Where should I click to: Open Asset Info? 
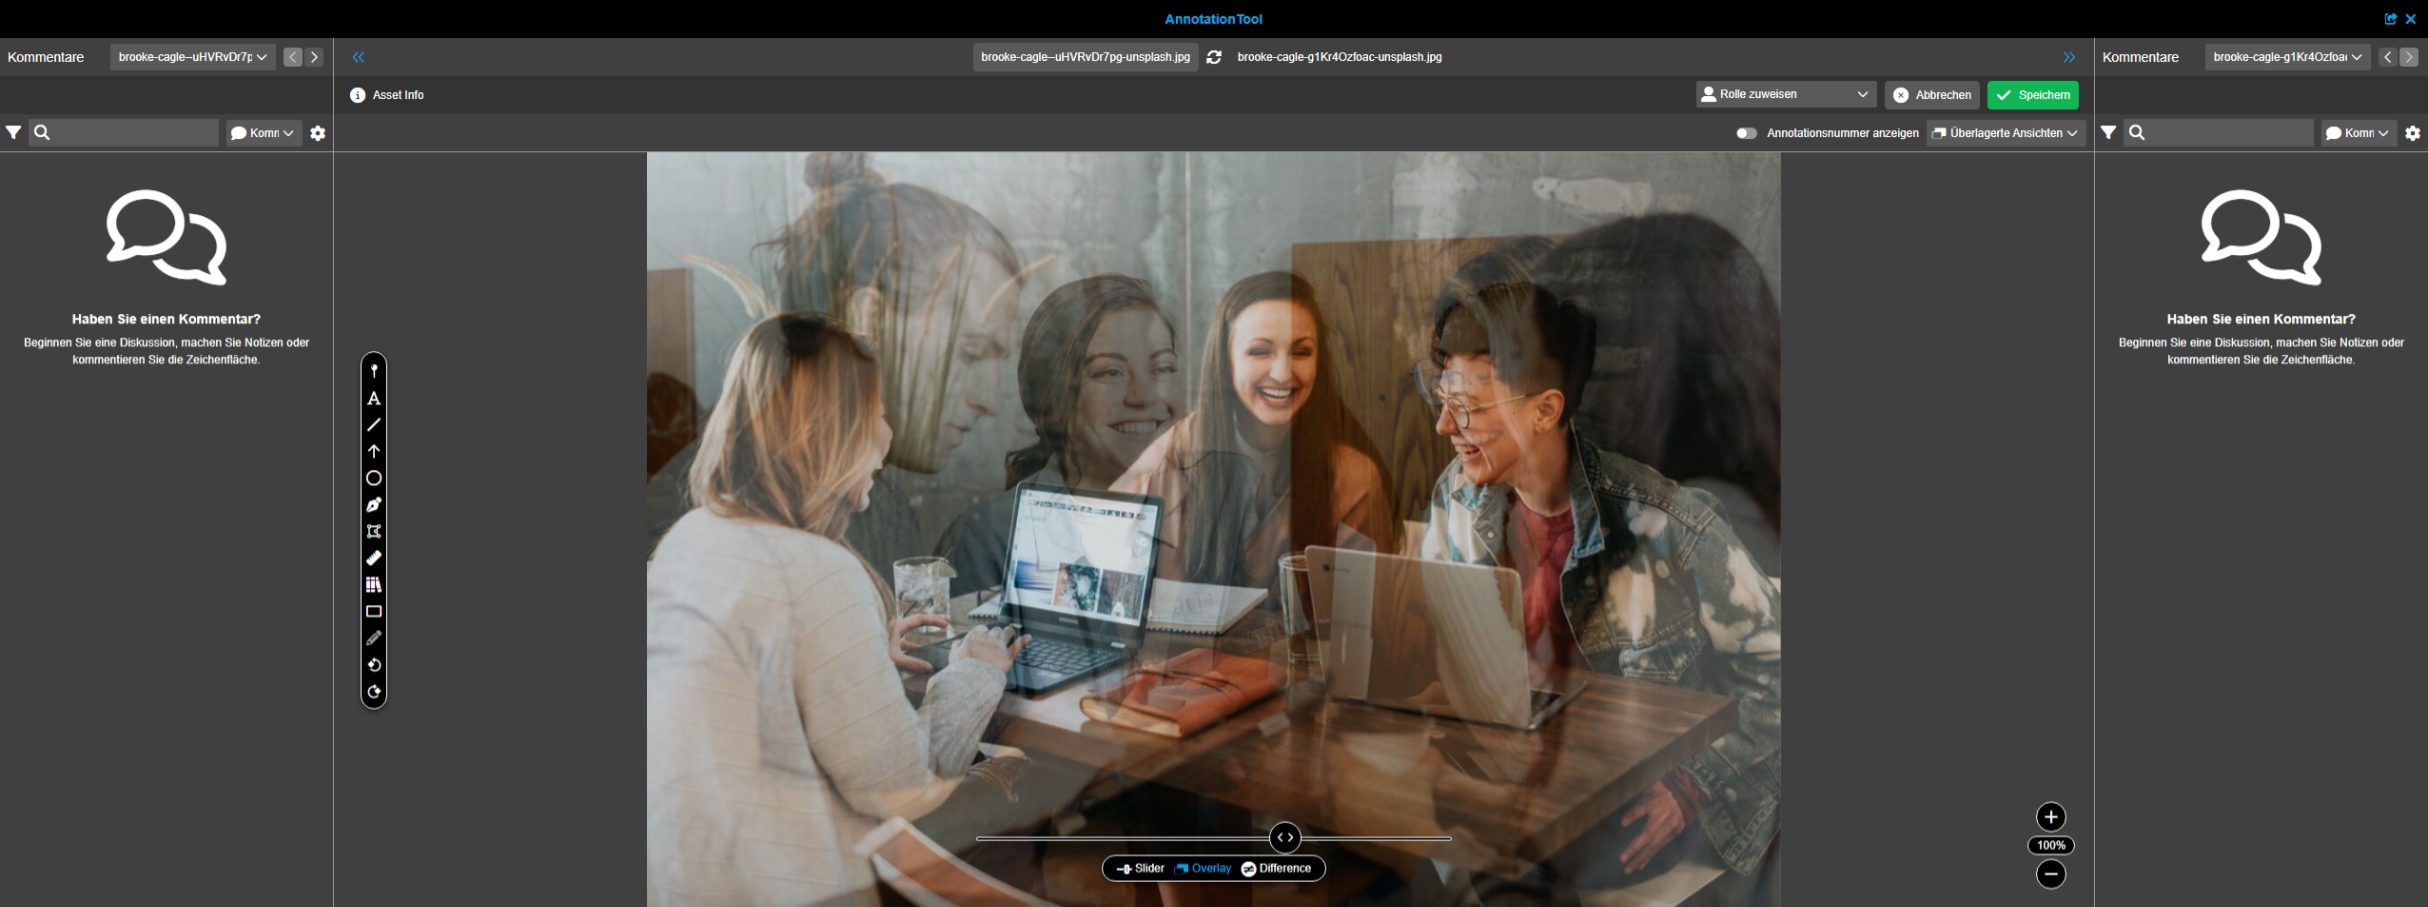387,95
